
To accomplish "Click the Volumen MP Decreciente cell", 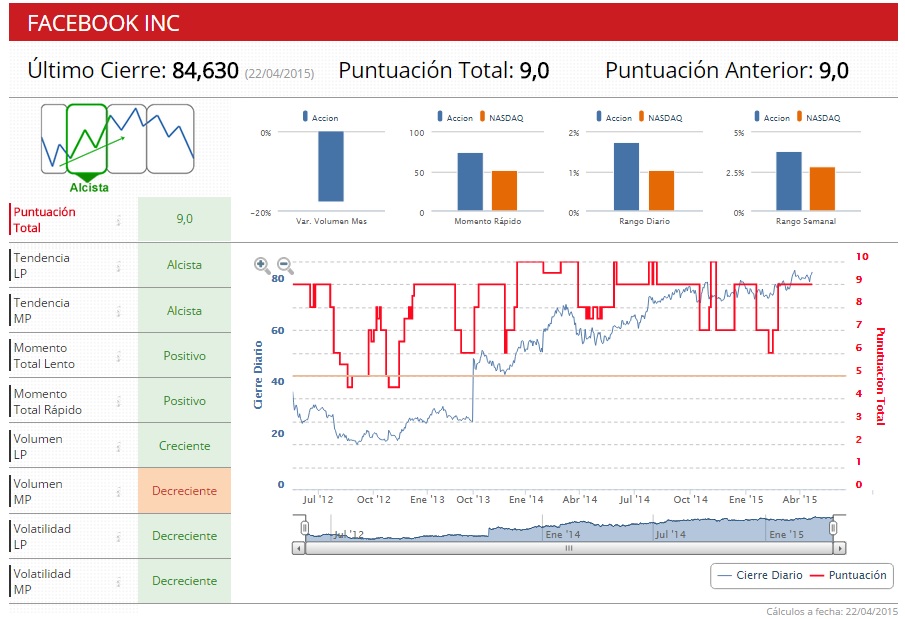I will click(185, 491).
